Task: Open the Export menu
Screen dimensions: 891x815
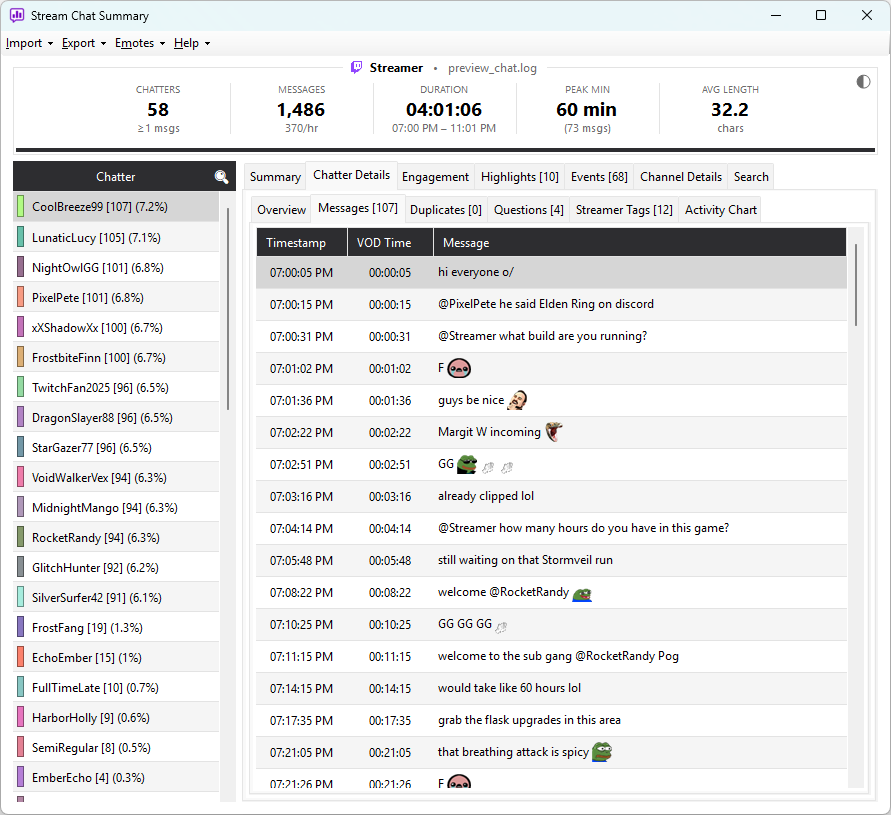Action: (x=84, y=43)
